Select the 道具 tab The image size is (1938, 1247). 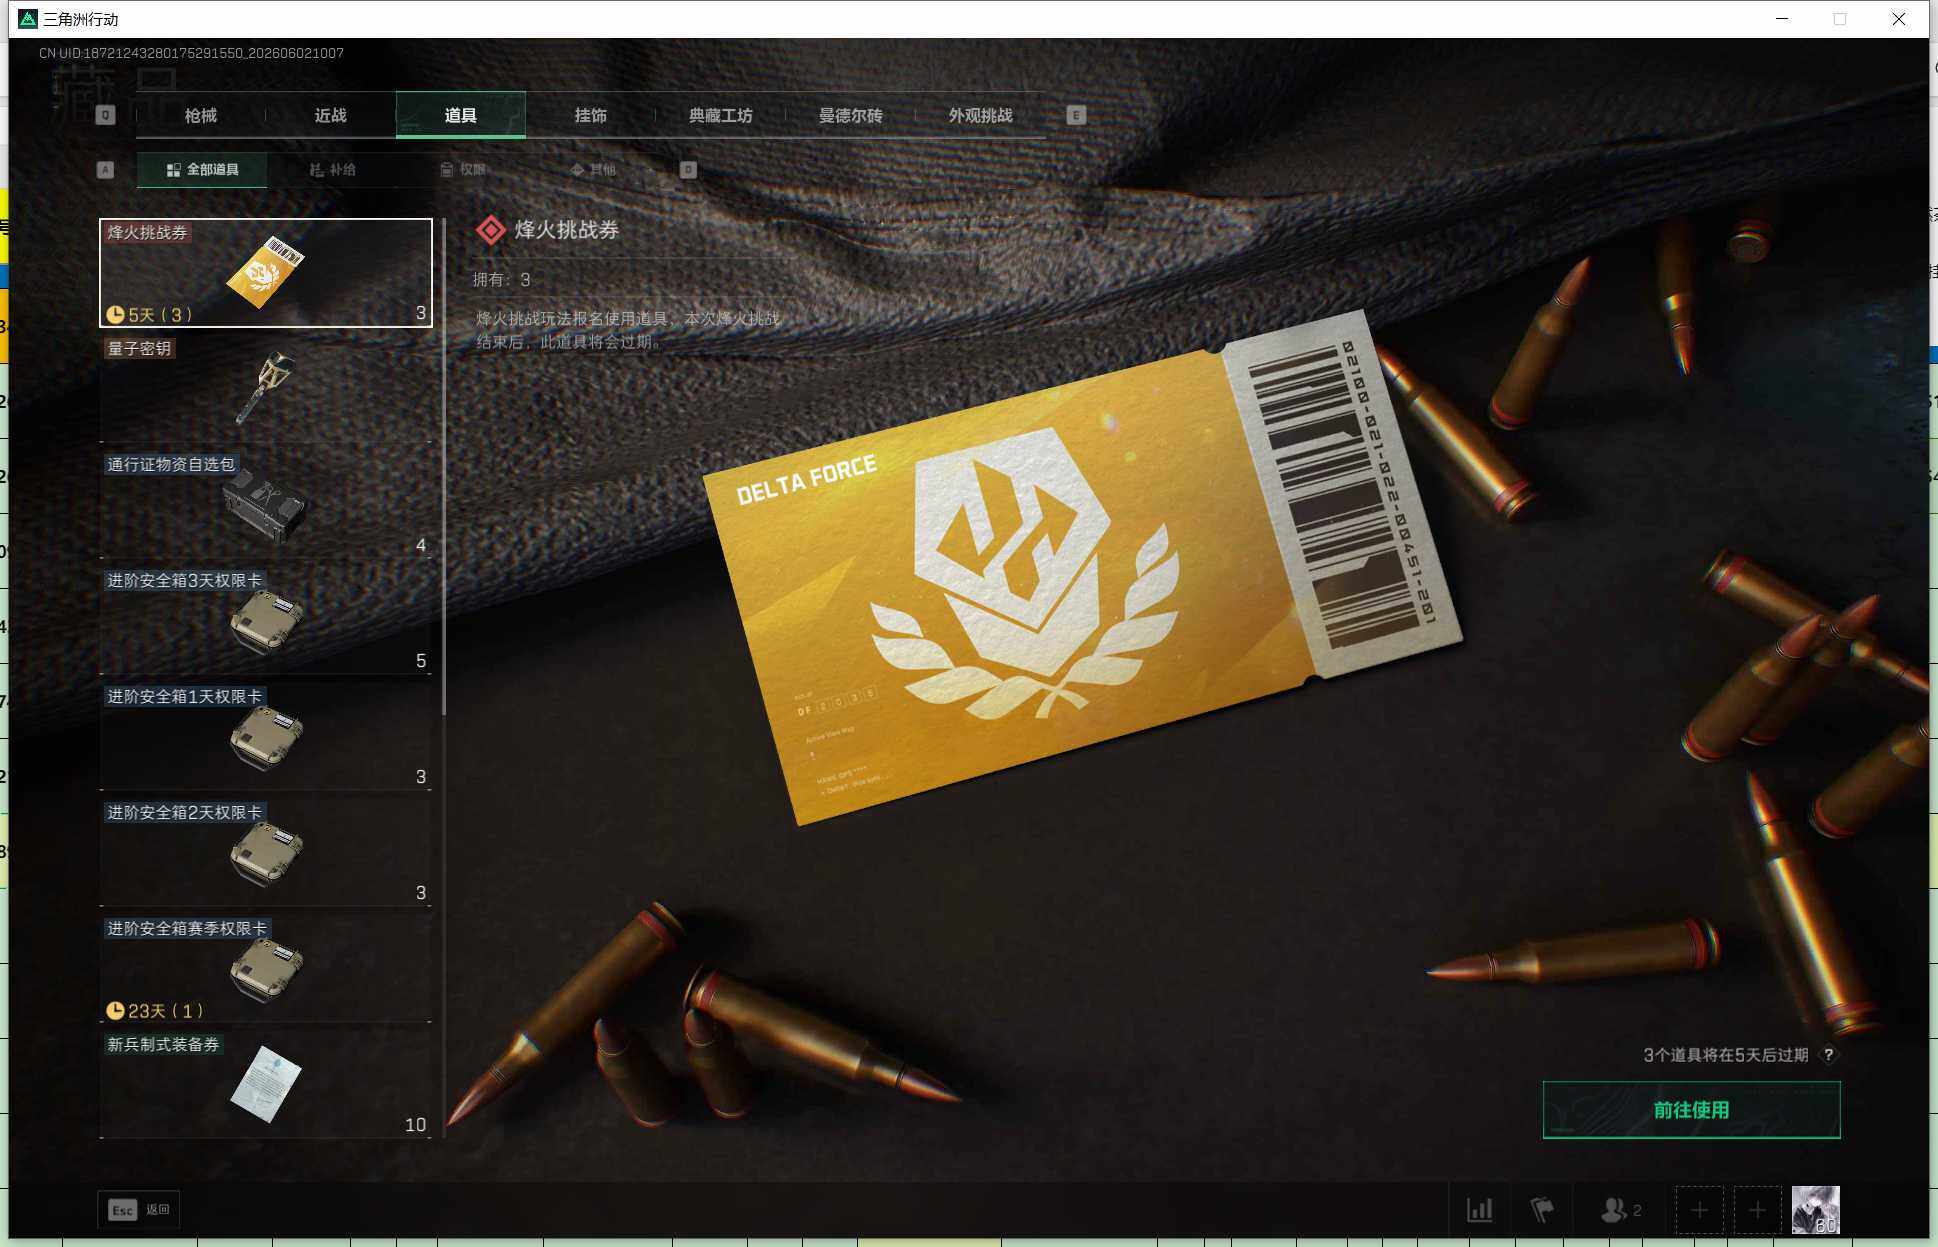[461, 115]
